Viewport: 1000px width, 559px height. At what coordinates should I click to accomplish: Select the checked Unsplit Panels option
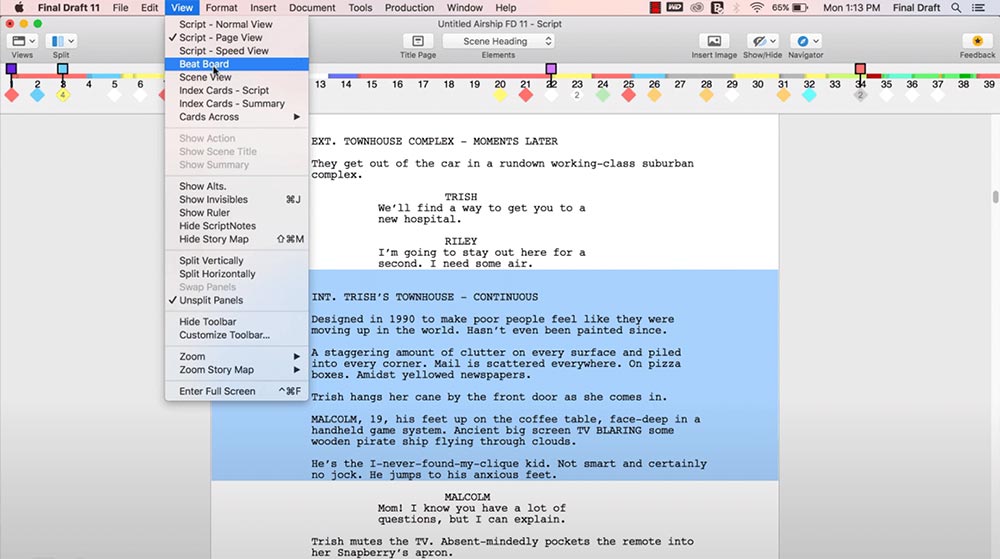[211, 300]
